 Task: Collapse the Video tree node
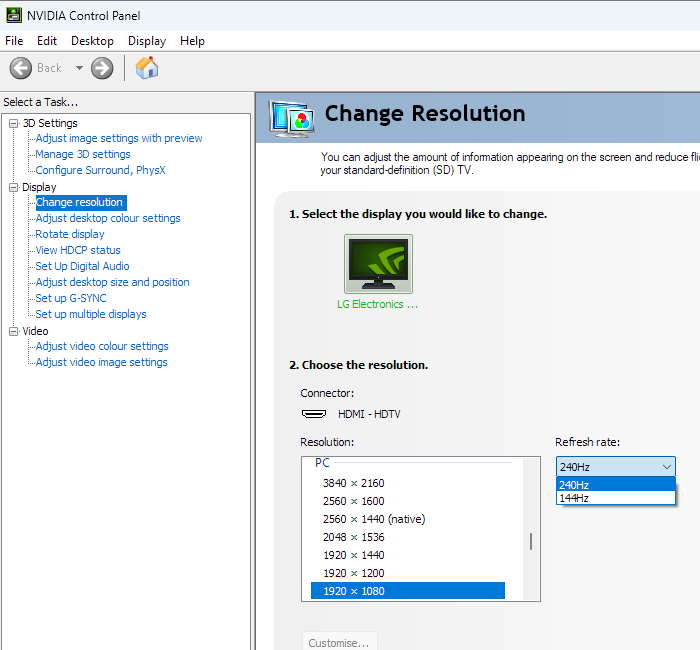[x=14, y=331]
